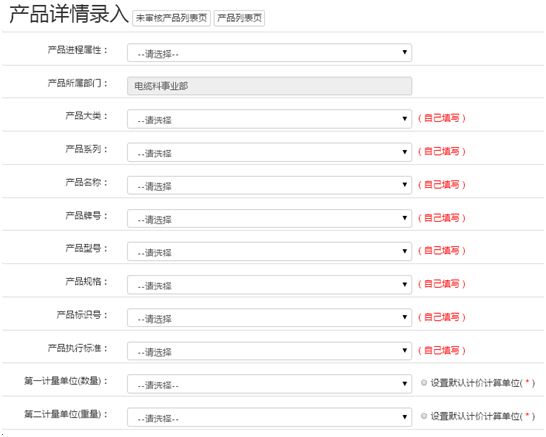546x437 pixels.
Task: Click 自己填写 link beside 产品规格
Action: point(442,284)
